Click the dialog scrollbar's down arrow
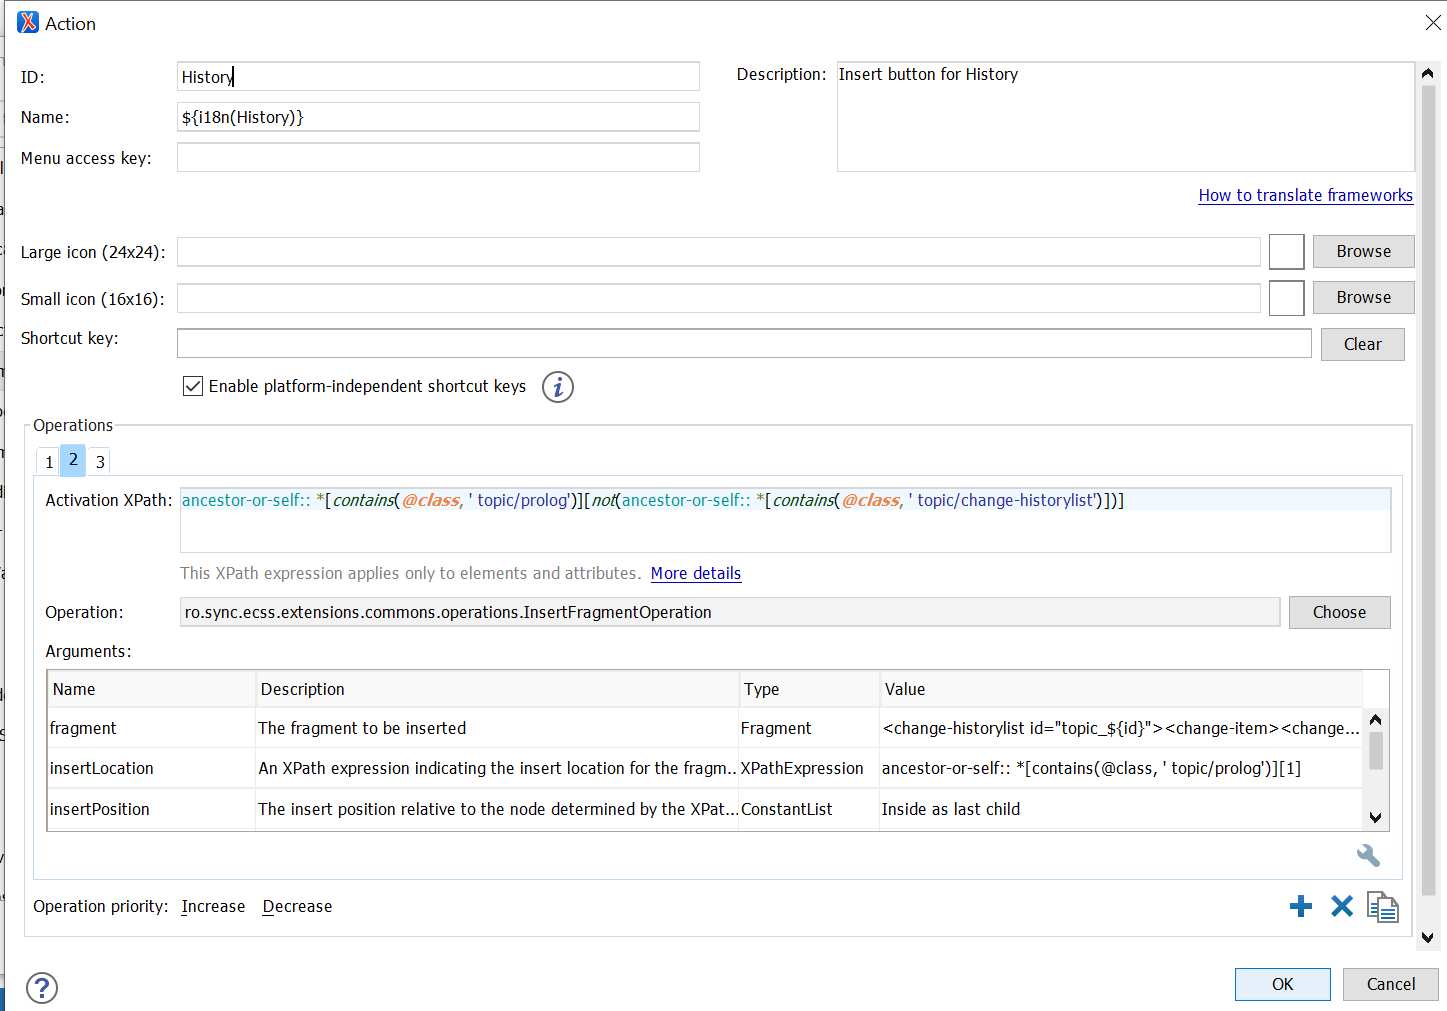1447x1011 pixels. pos(1428,937)
